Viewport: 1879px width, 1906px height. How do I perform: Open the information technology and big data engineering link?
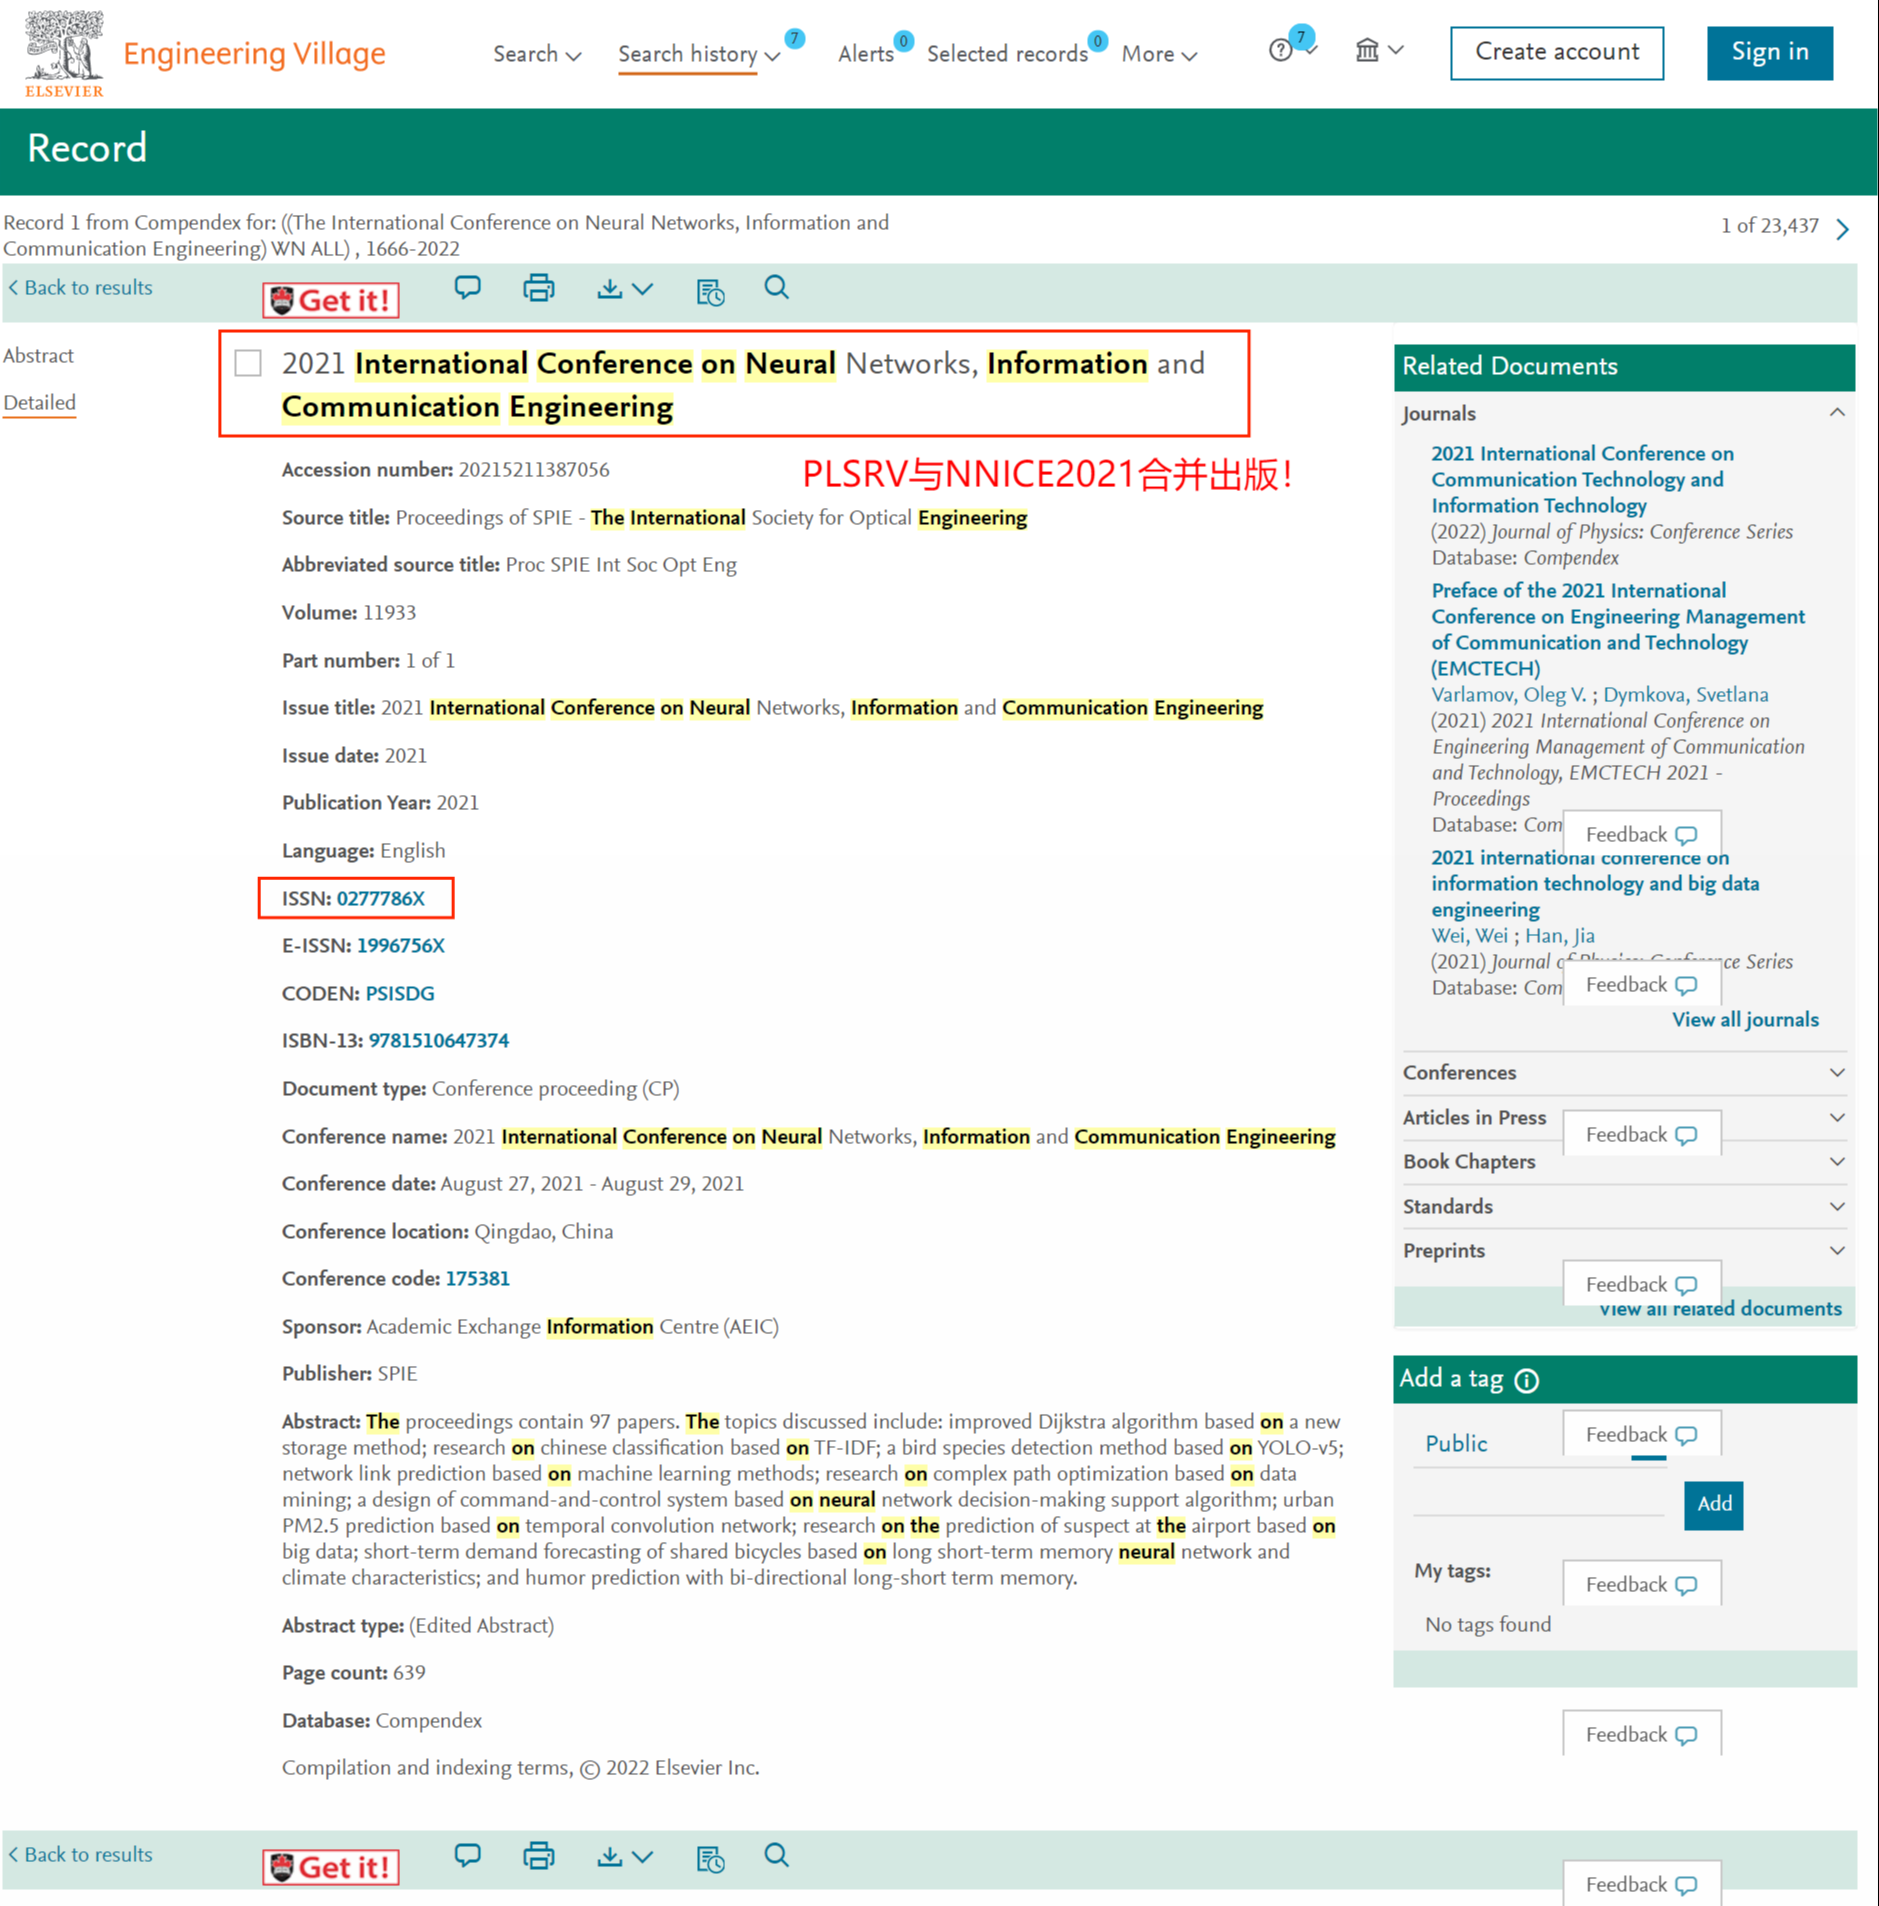click(1595, 883)
